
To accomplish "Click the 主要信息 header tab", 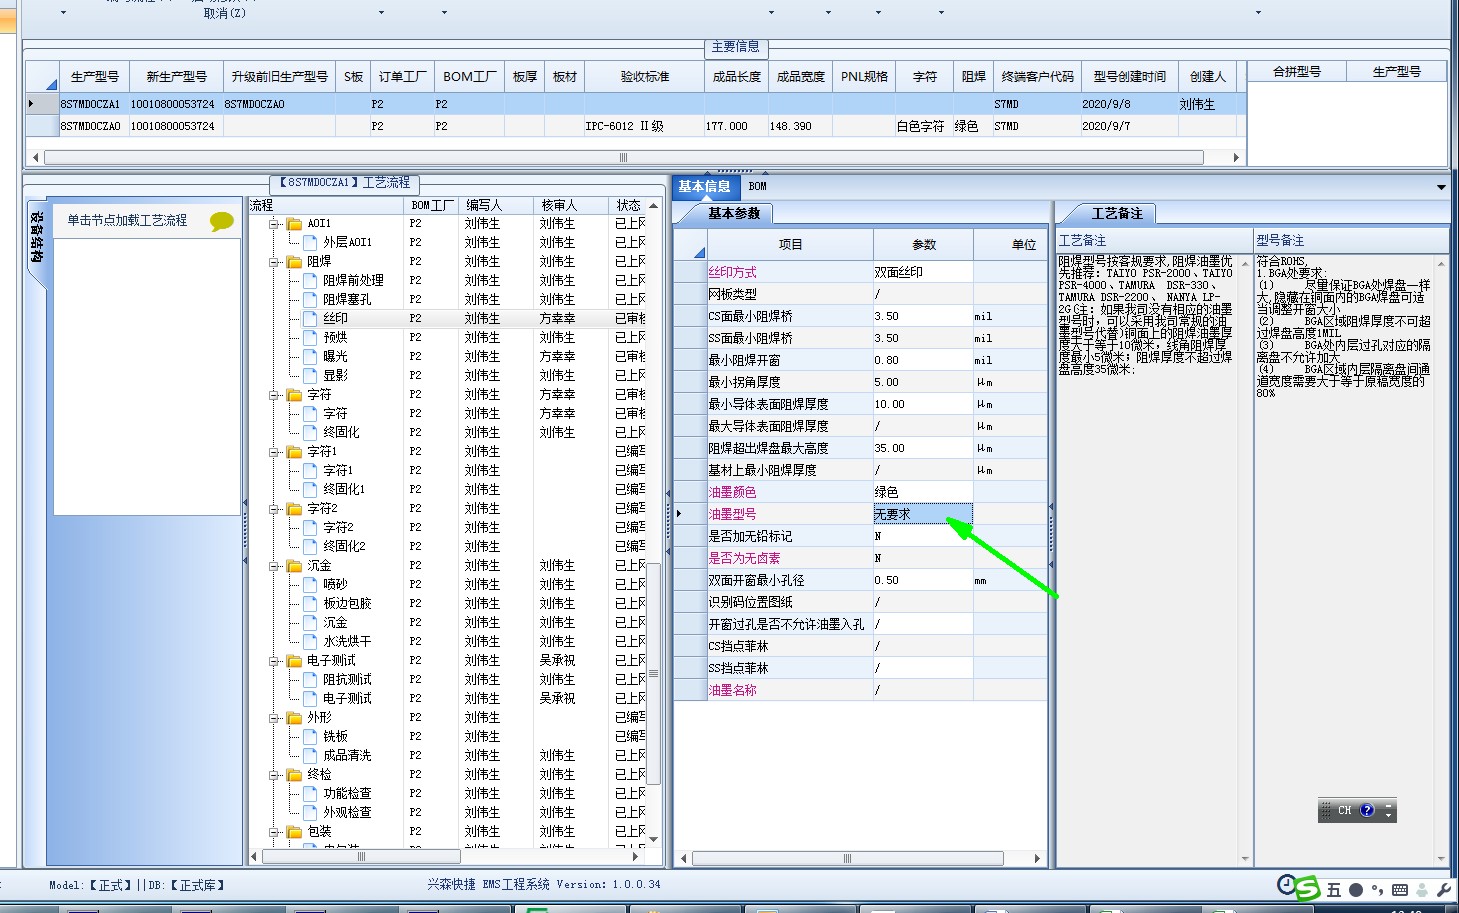I will 735,47.
